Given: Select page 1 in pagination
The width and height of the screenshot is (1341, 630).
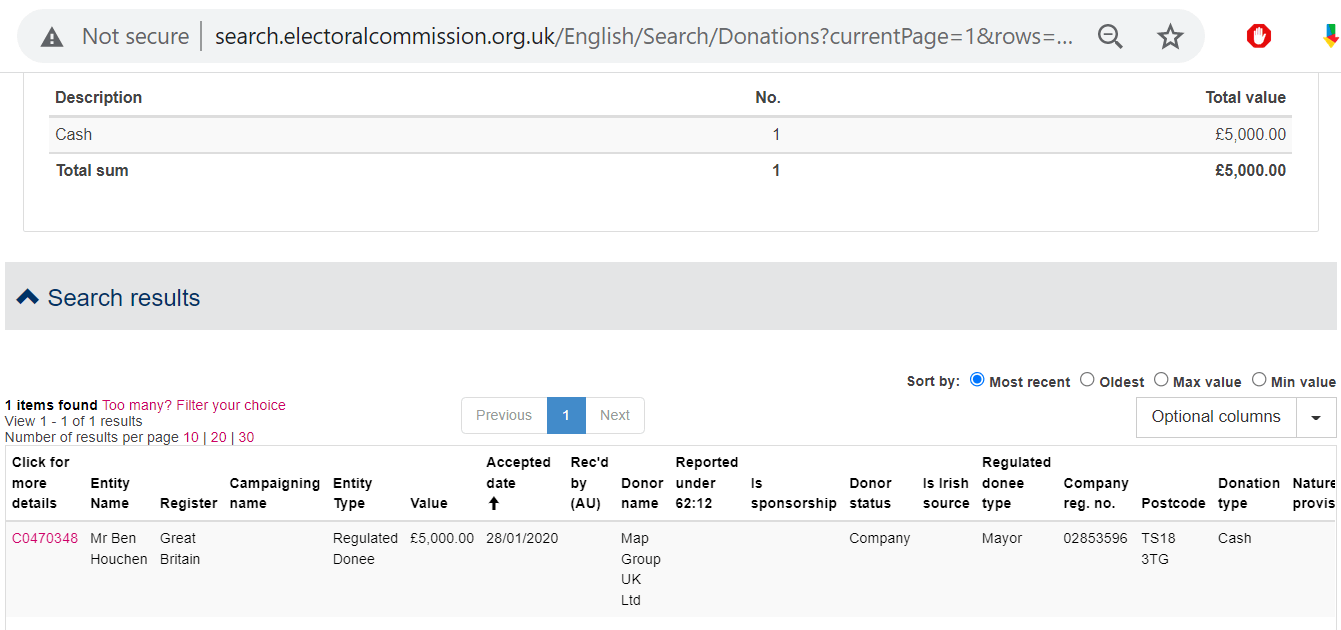Looking at the screenshot, I should pos(566,415).
